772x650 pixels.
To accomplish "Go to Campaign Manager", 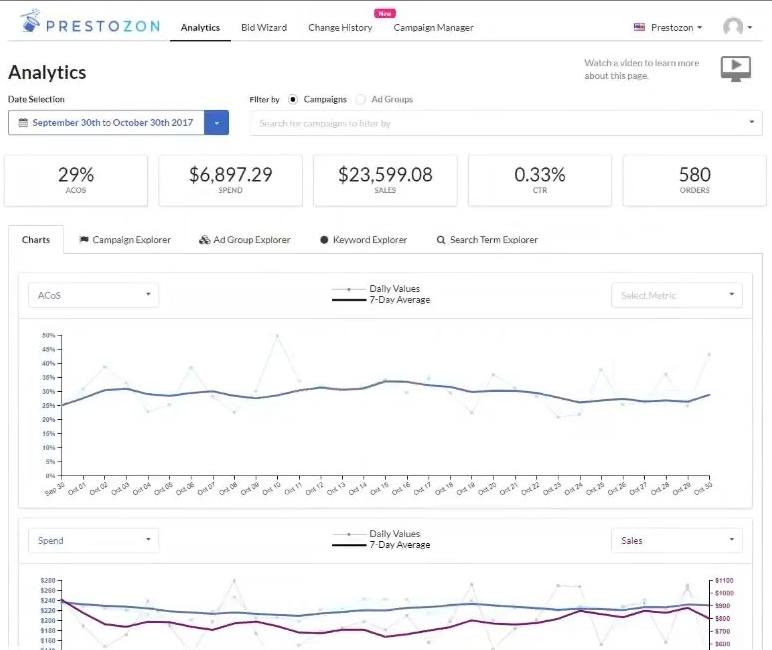I will pos(433,27).
